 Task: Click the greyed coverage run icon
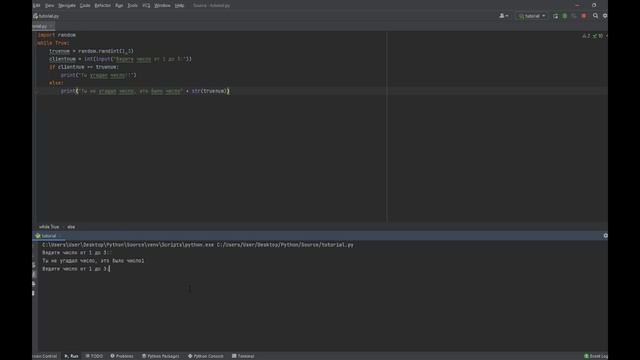point(574,16)
